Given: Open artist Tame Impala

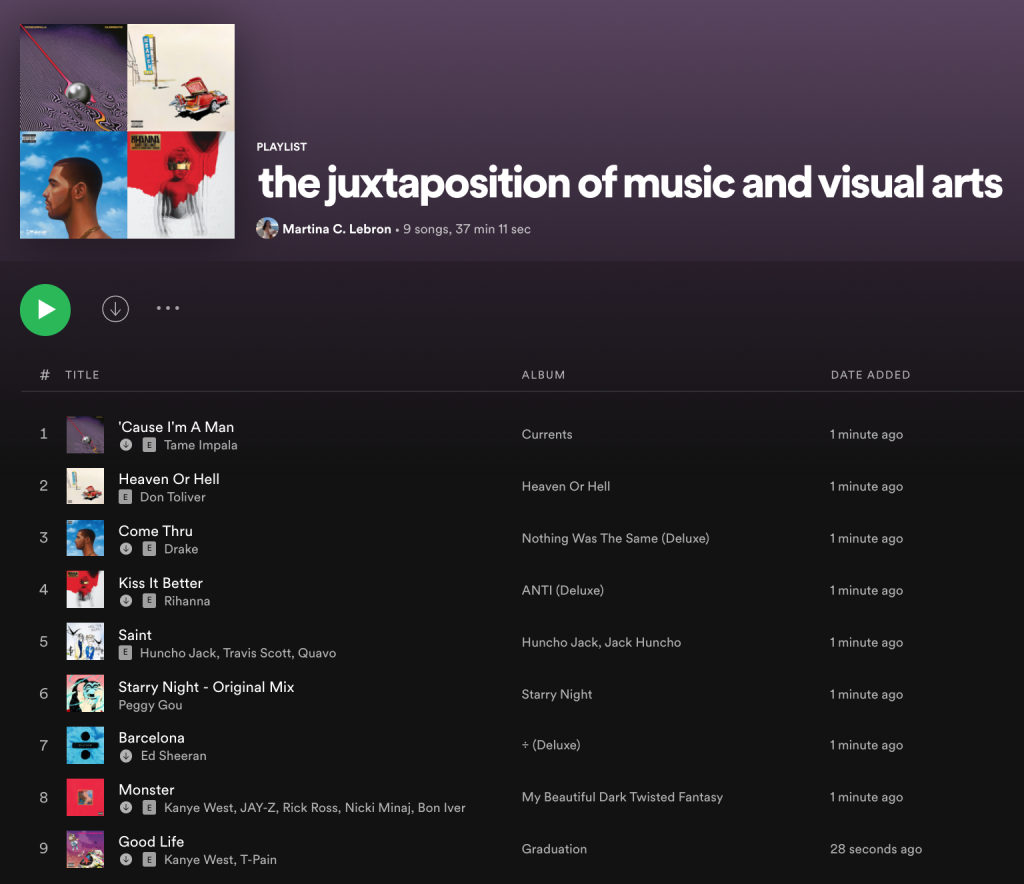Looking at the screenshot, I should (x=200, y=445).
